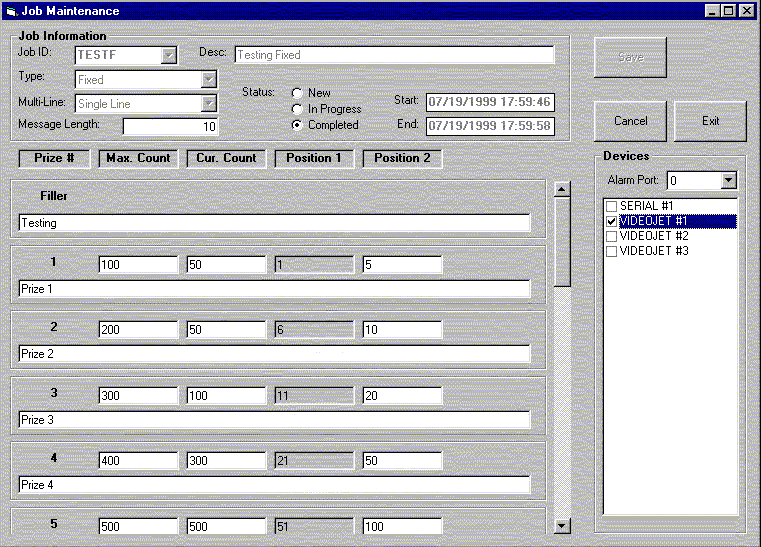Click the Filler text field containing Testing
761x547 pixels.
[x=275, y=223]
